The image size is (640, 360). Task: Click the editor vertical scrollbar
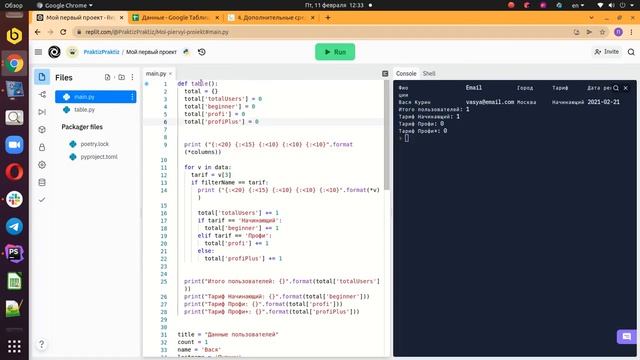tap(386, 135)
